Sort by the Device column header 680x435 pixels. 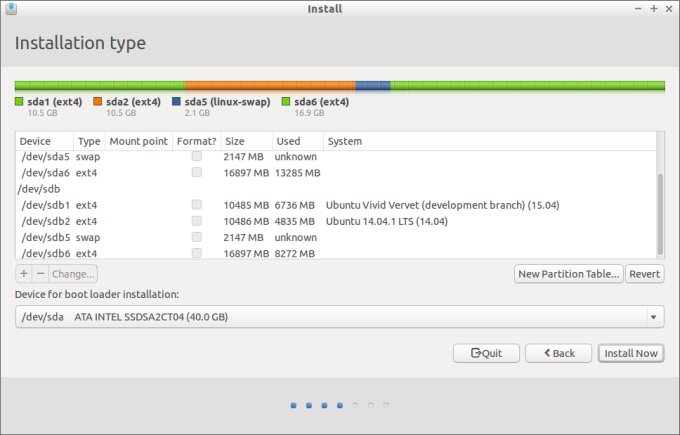tap(44, 141)
